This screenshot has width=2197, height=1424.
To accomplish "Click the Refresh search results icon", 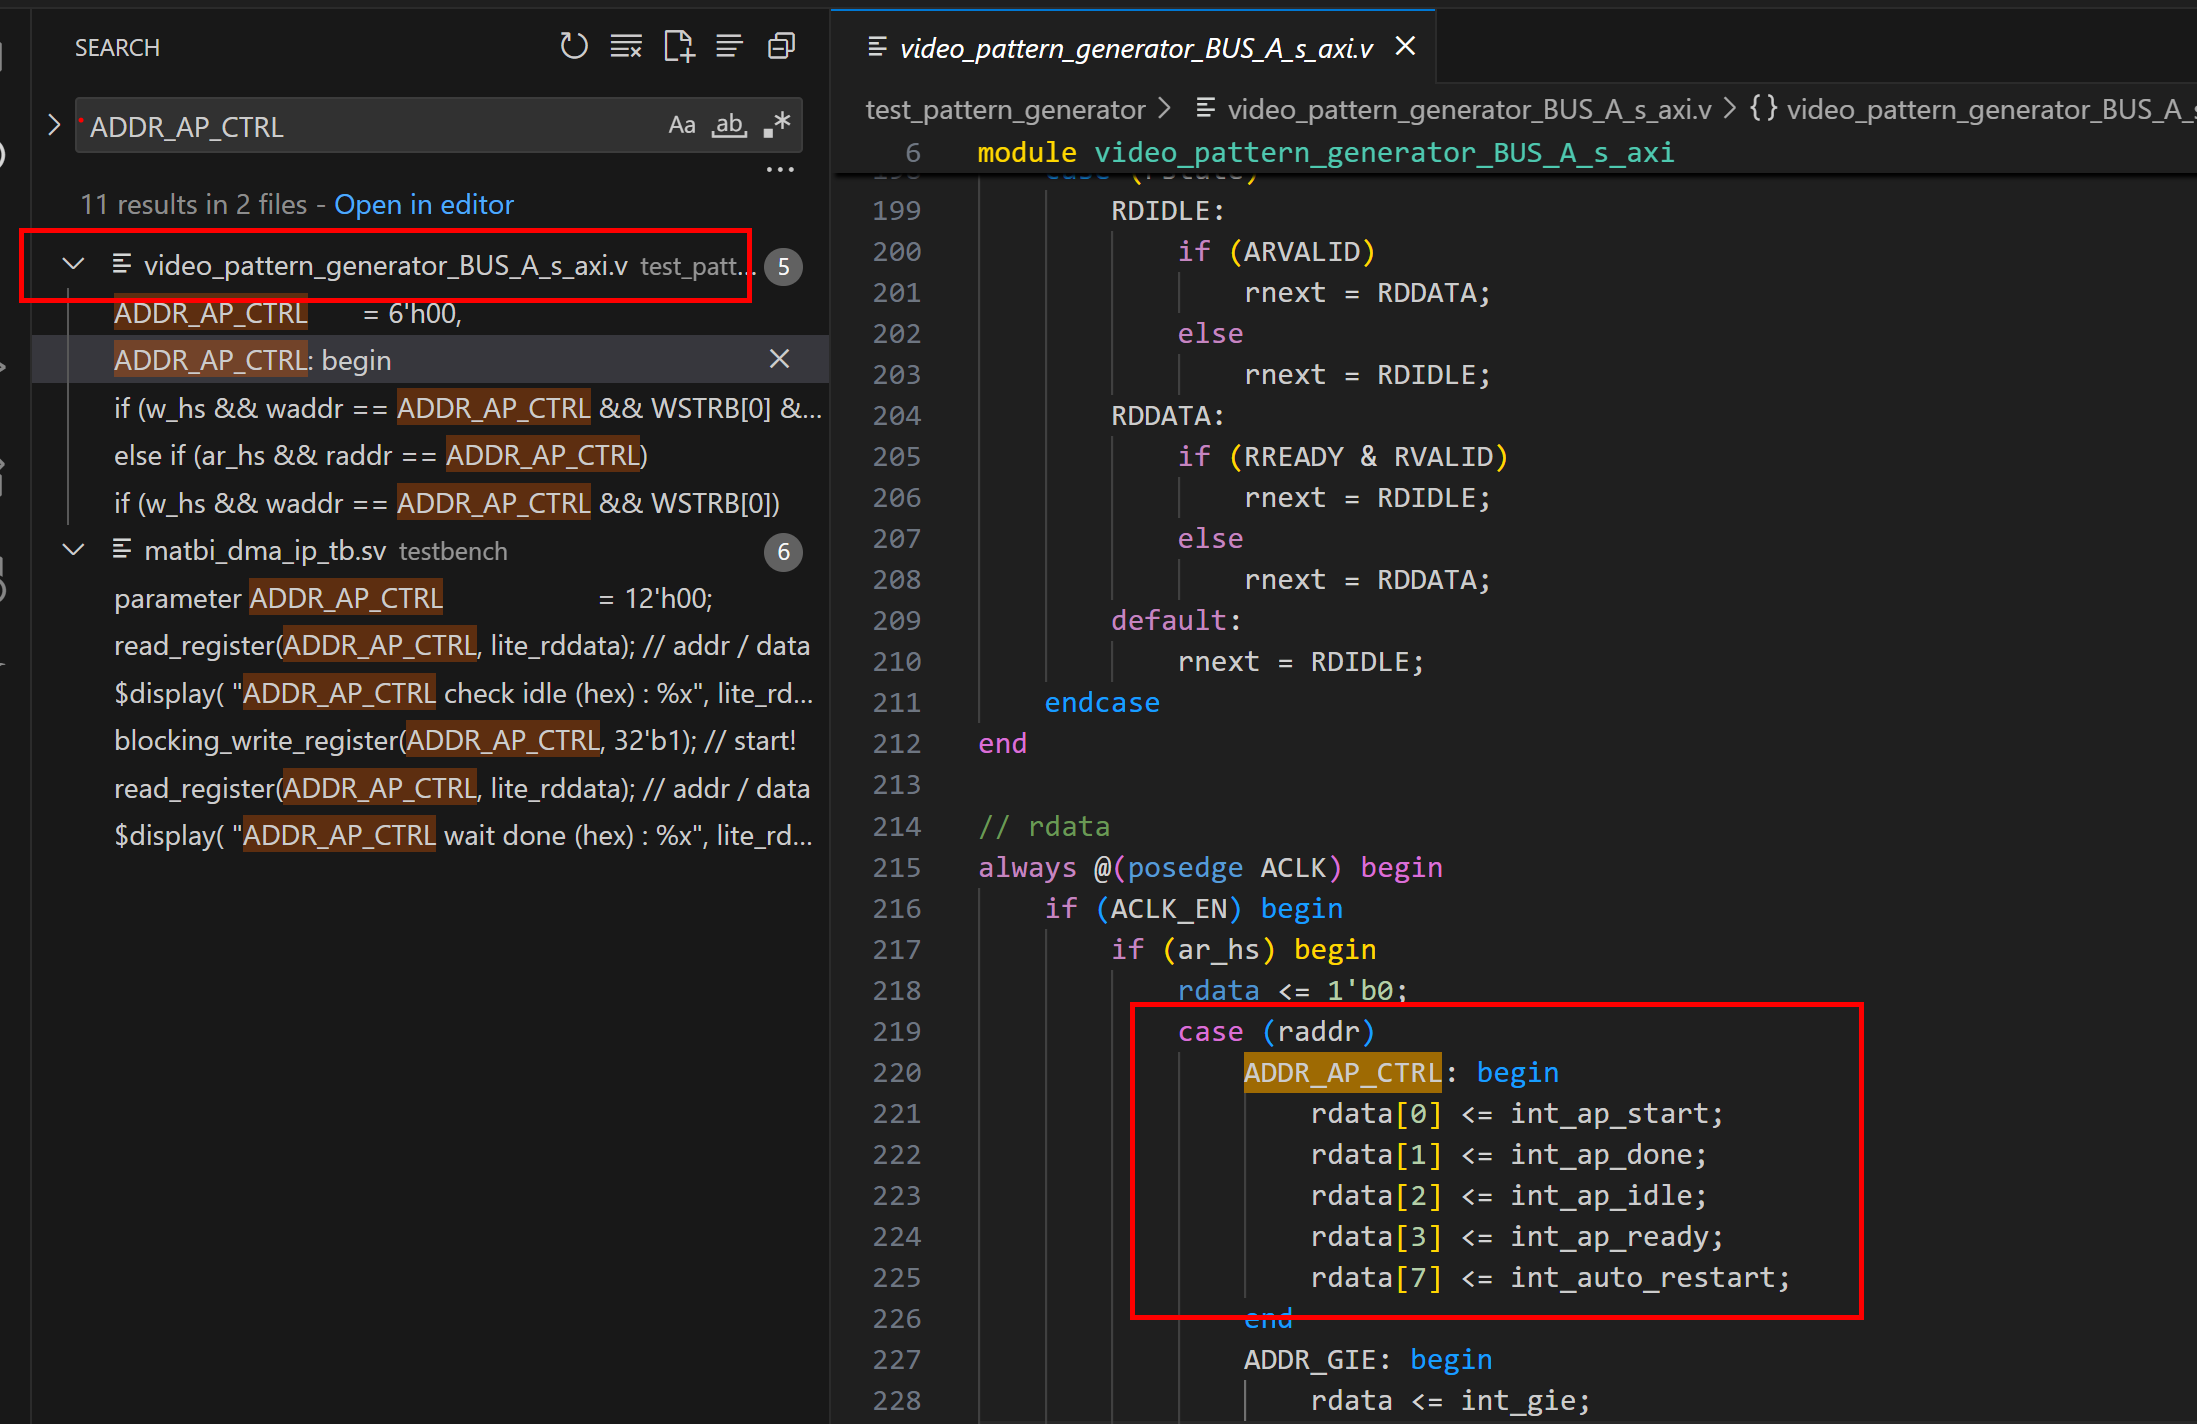I will click(x=574, y=46).
